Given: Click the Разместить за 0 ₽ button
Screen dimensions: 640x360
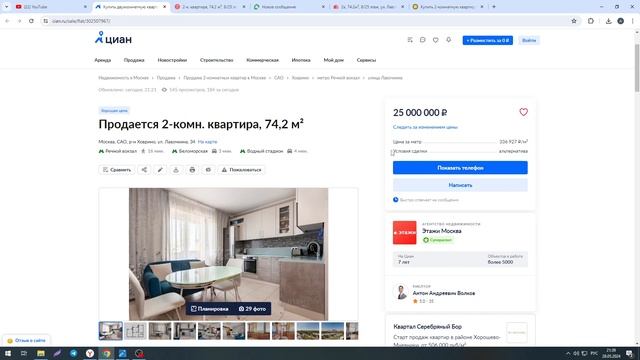Looking at the screenshot, I should tap(487, 40).
